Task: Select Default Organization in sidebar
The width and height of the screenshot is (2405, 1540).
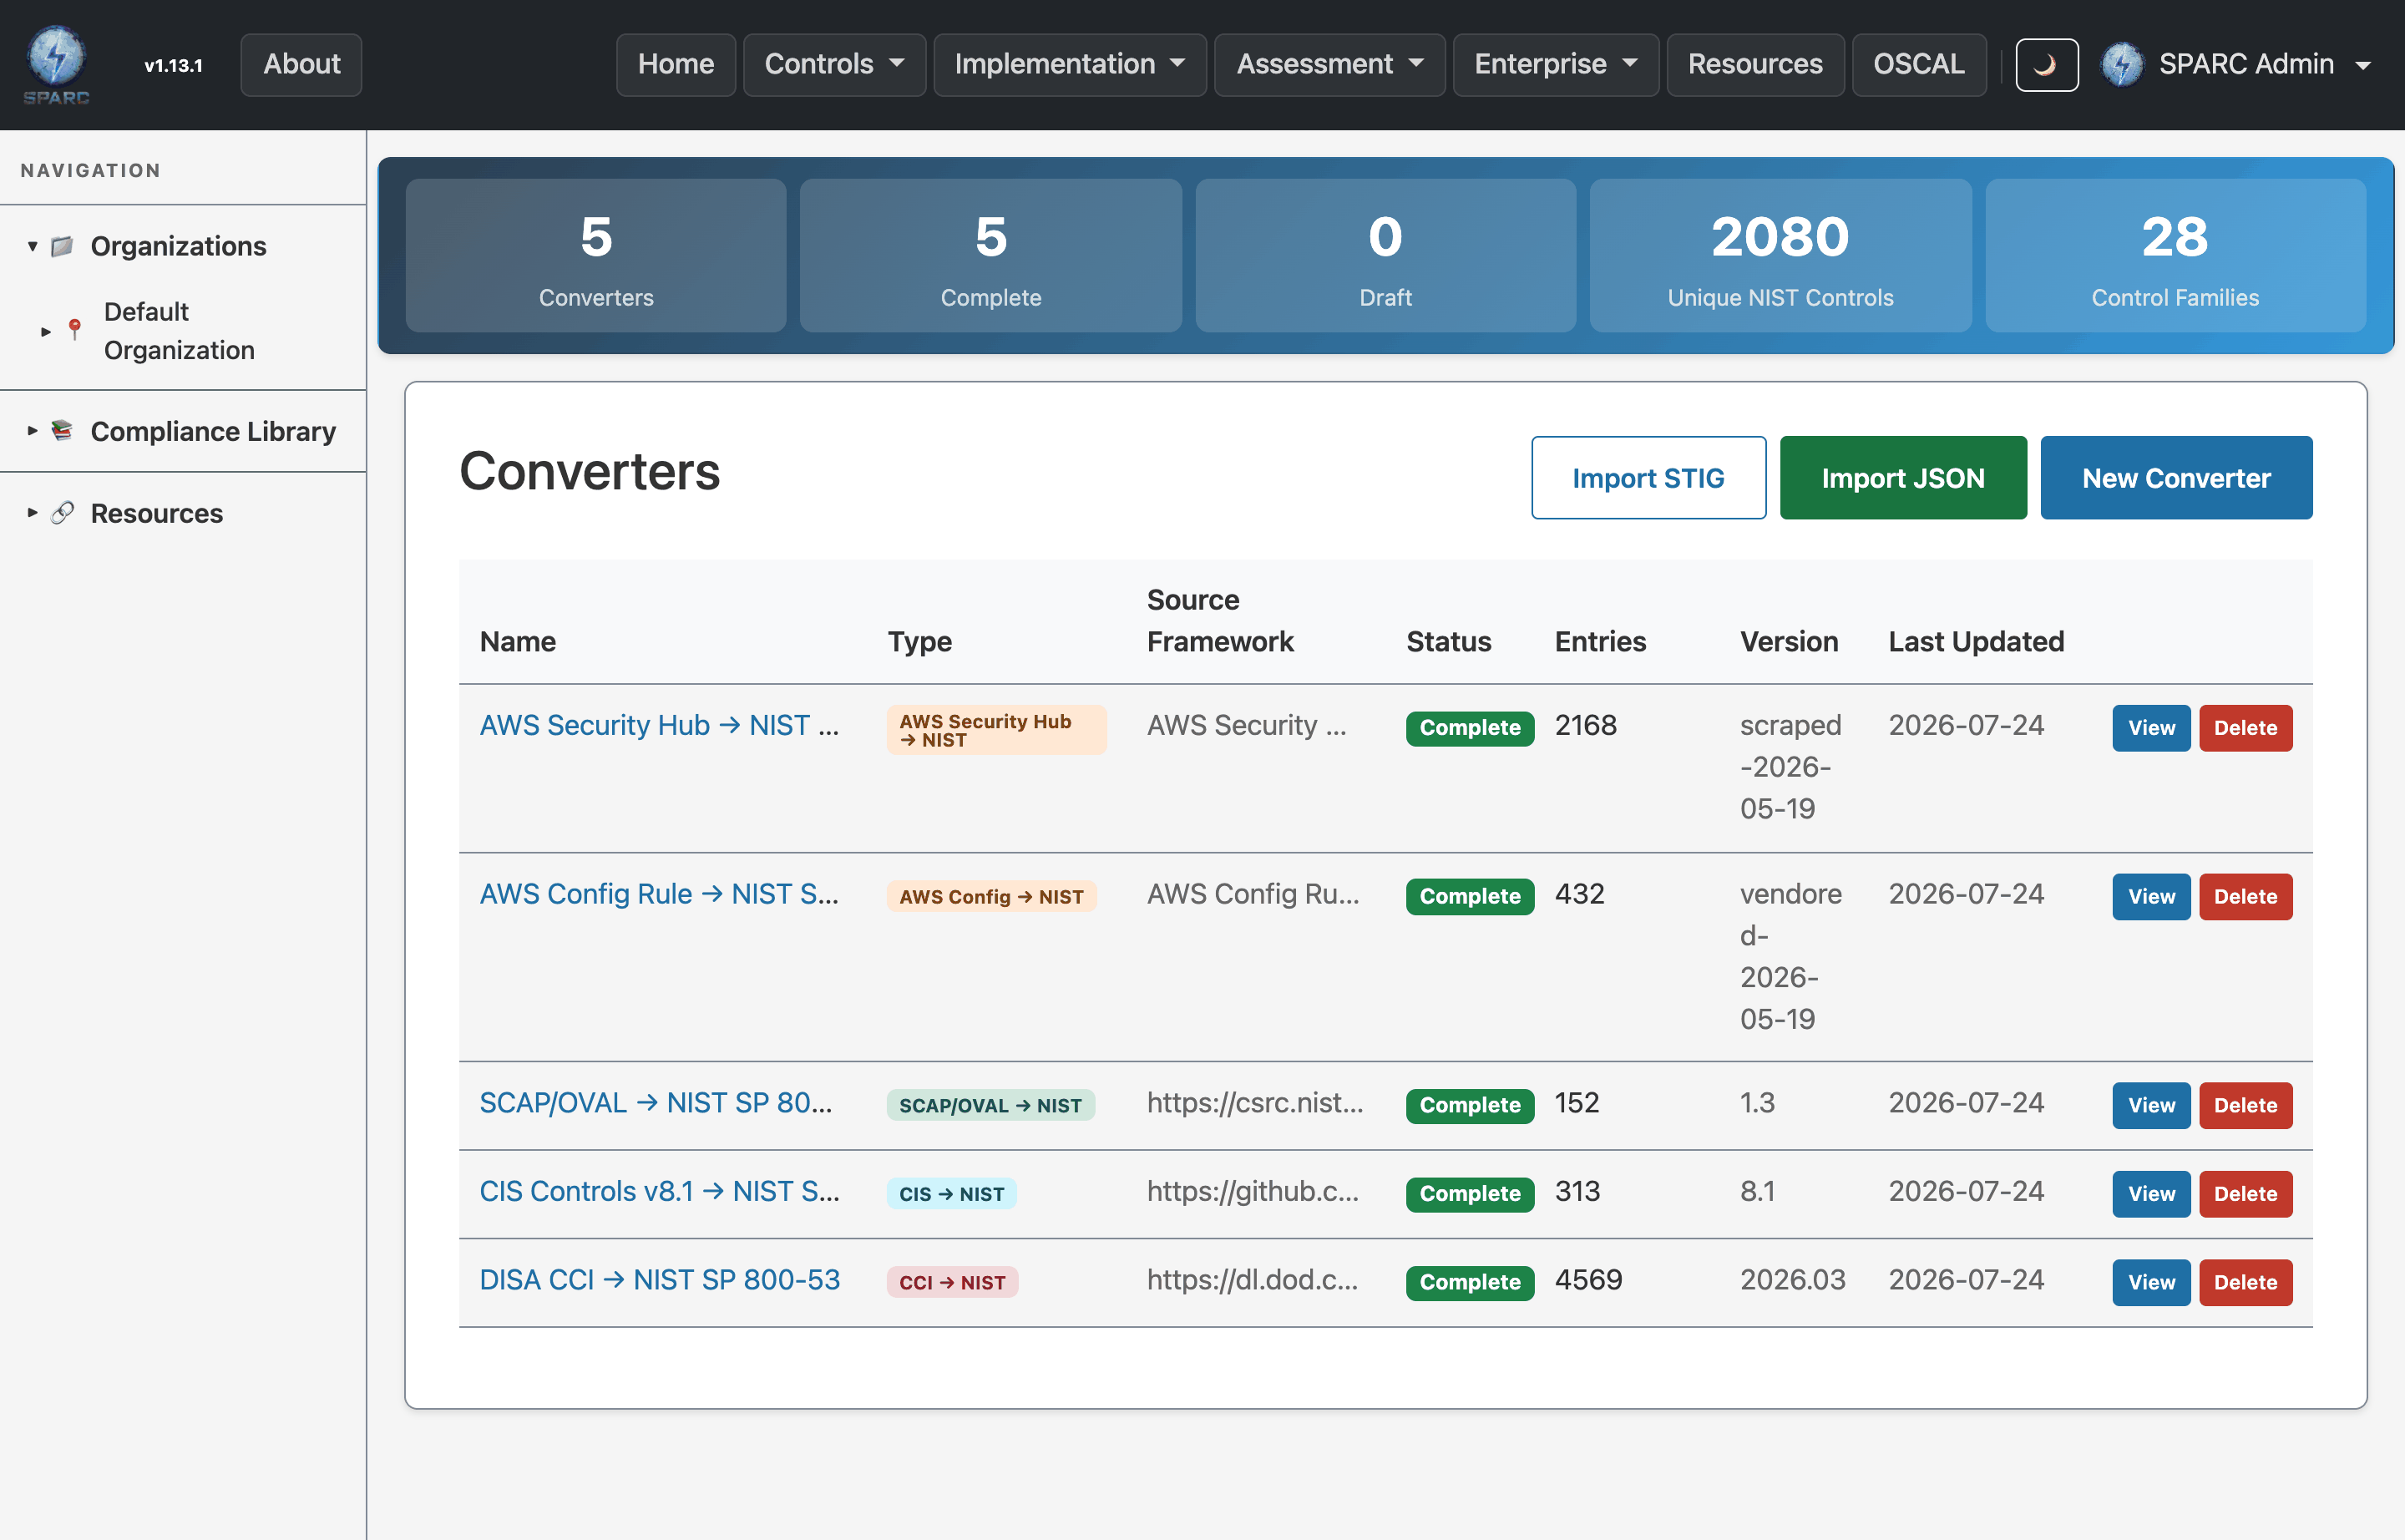Action: coord(179,331)
